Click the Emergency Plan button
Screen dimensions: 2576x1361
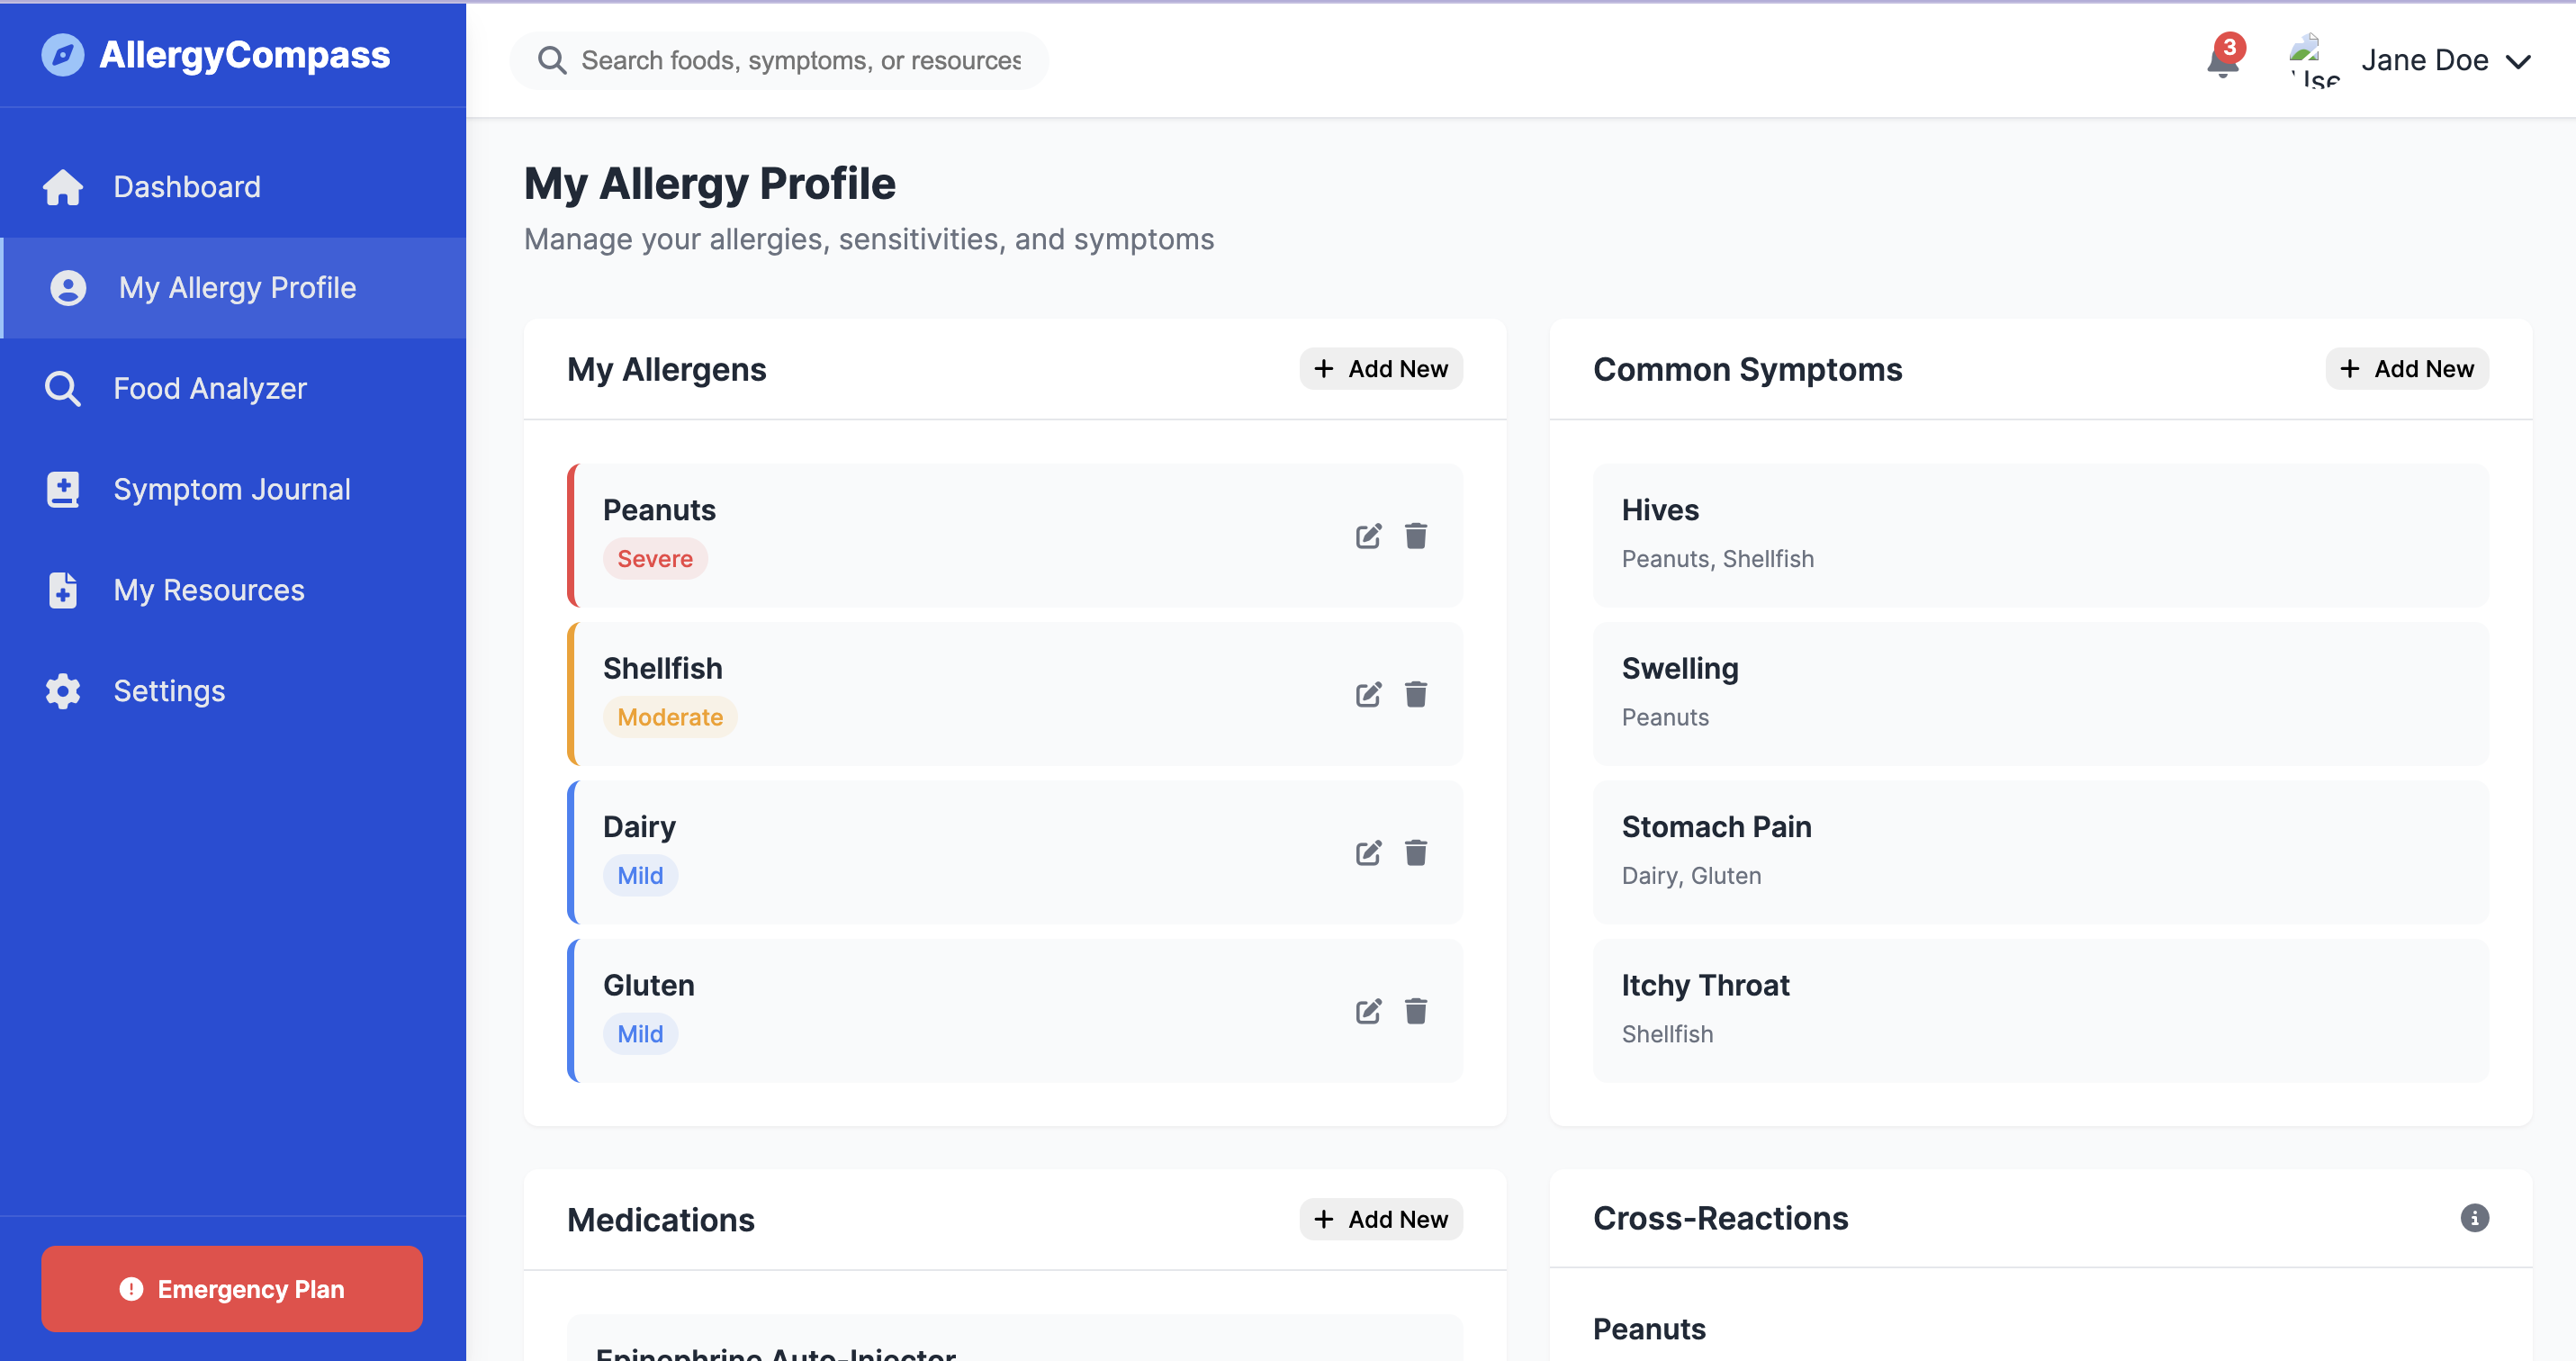[232, 1288]
